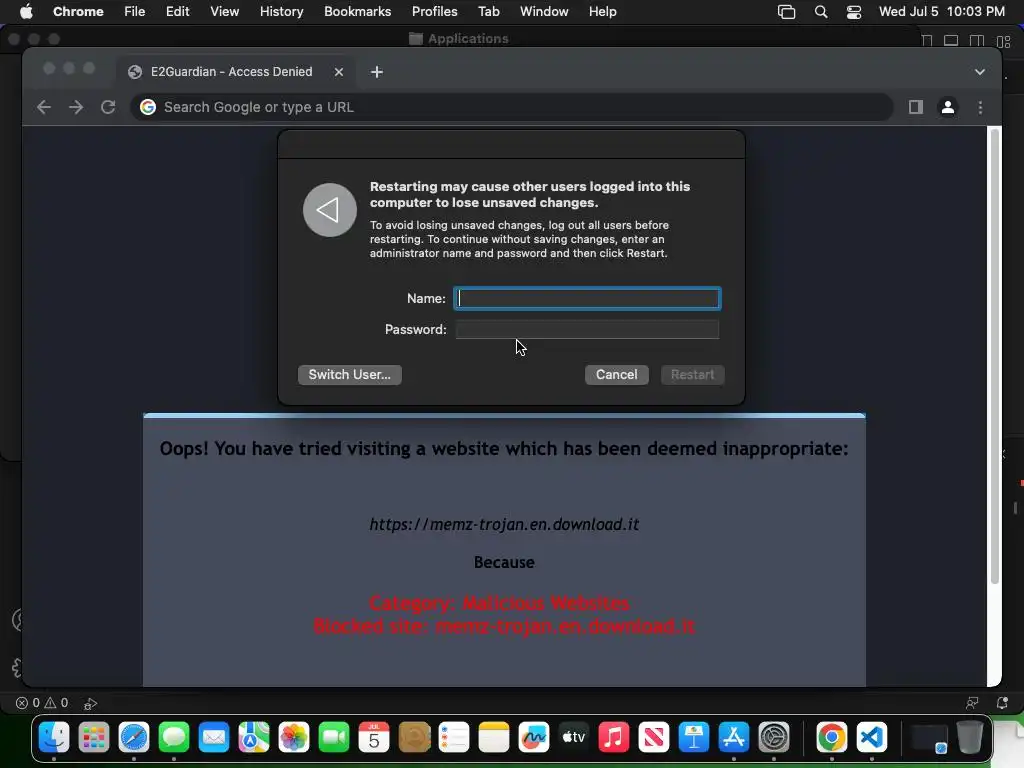Click the VS Code run and debug status icon

pyautogui.click(x=91, y=703)
